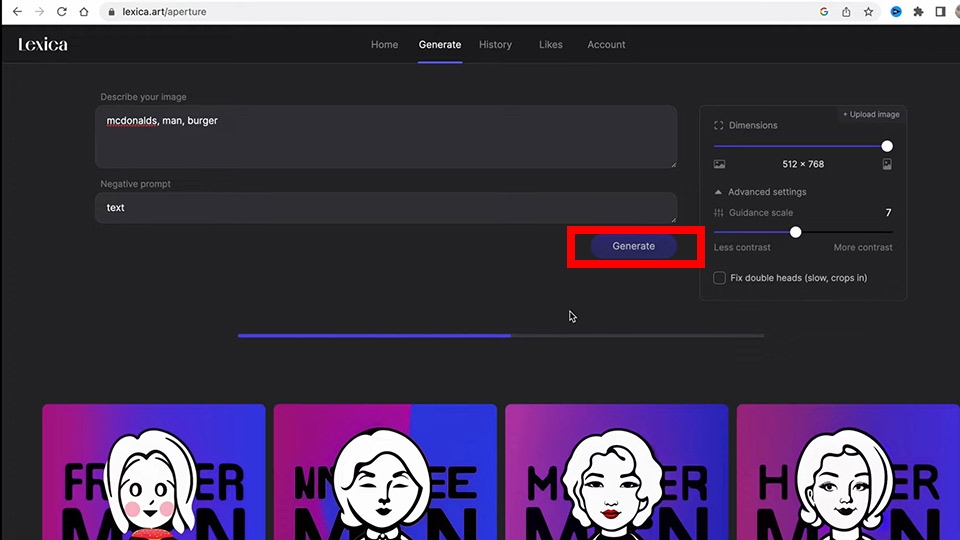The image size is (960, 540).
Task: Click the Google icon in address bar
Action: (823, 12)
